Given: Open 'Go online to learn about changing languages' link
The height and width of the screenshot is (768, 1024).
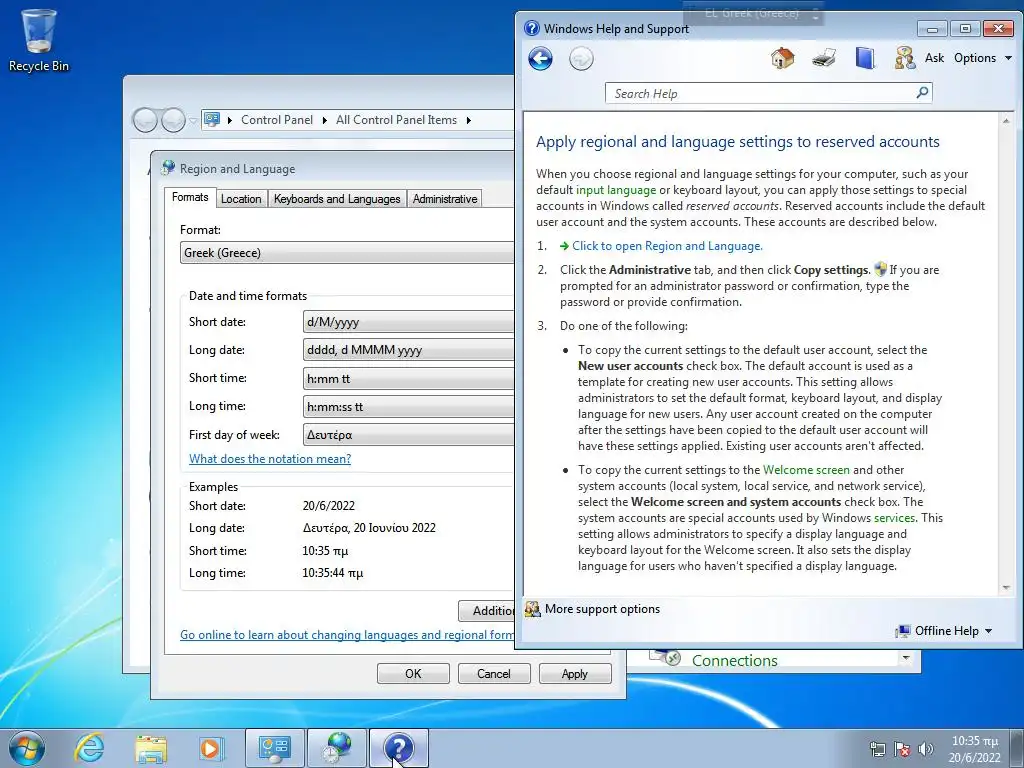Looking at the screenshot, I should (347, 635).
